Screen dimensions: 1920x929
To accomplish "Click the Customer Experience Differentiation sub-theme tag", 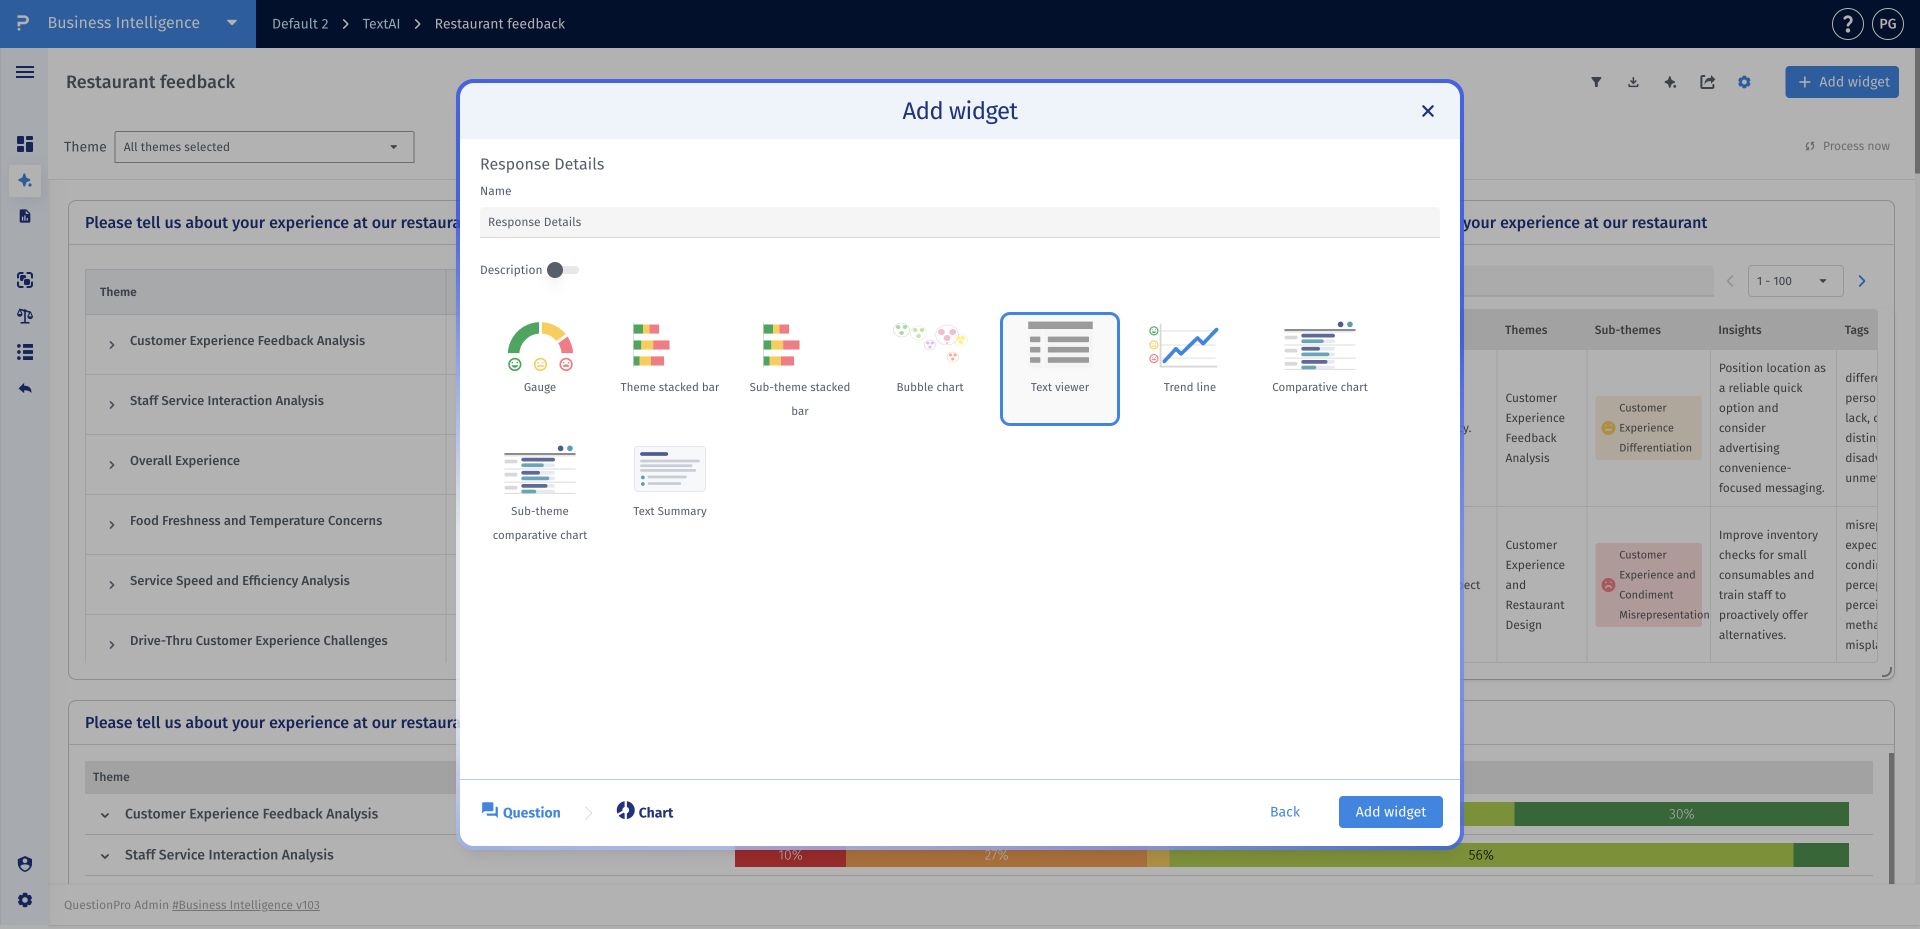I will pyautogui.click(x=1648, y=428).
